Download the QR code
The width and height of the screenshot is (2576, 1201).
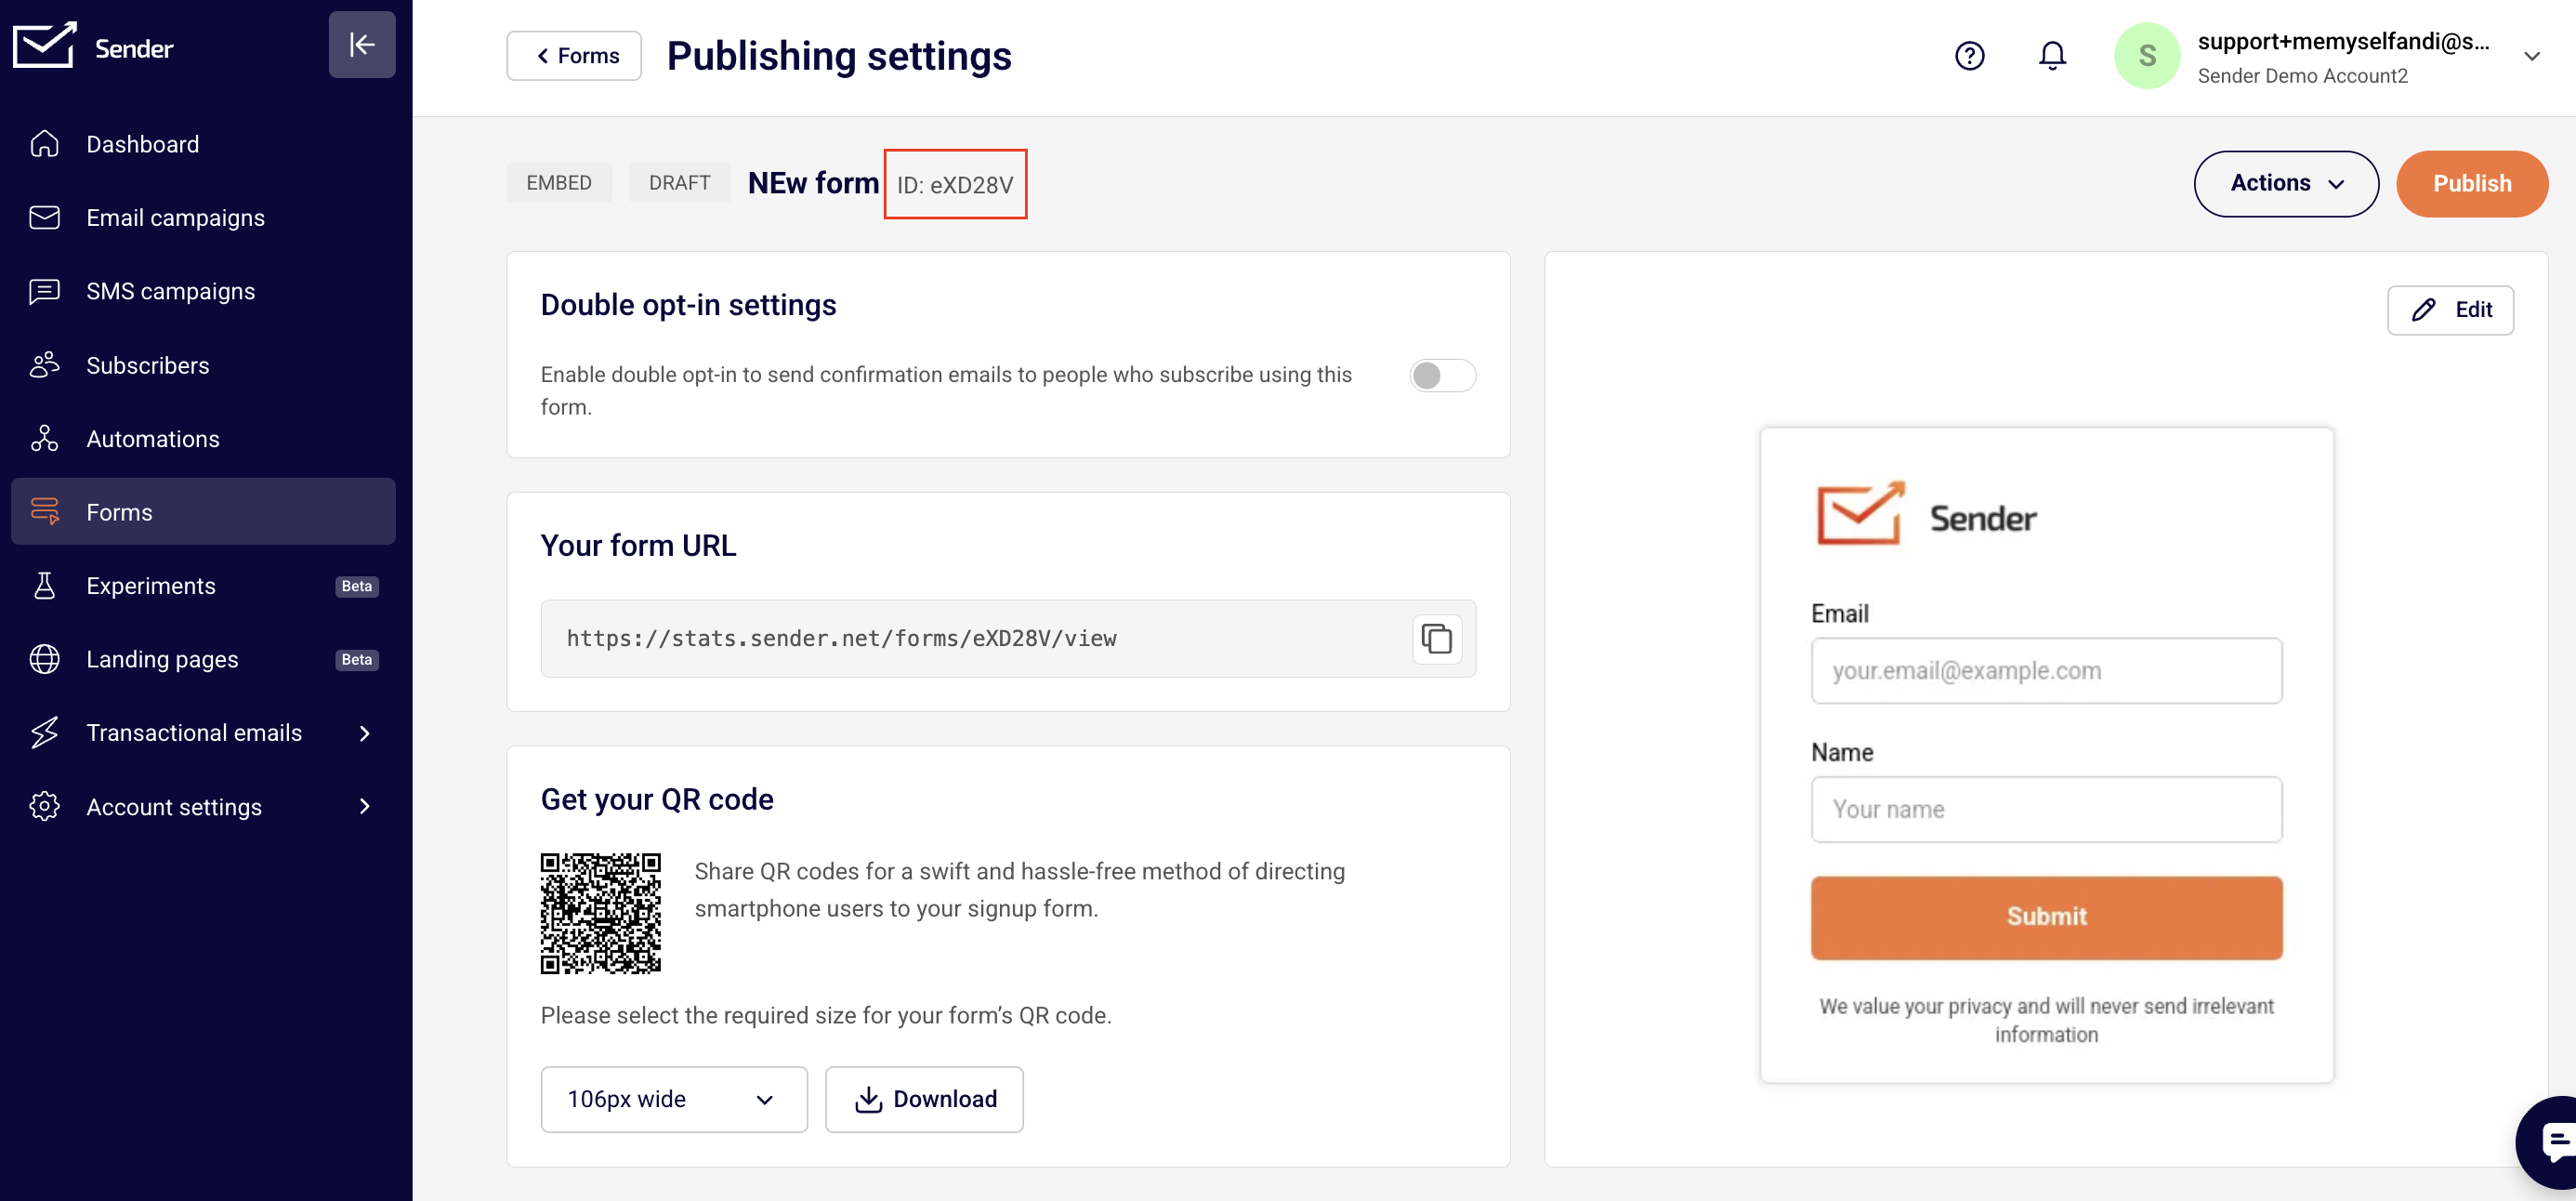click(x=923, y=1098)
